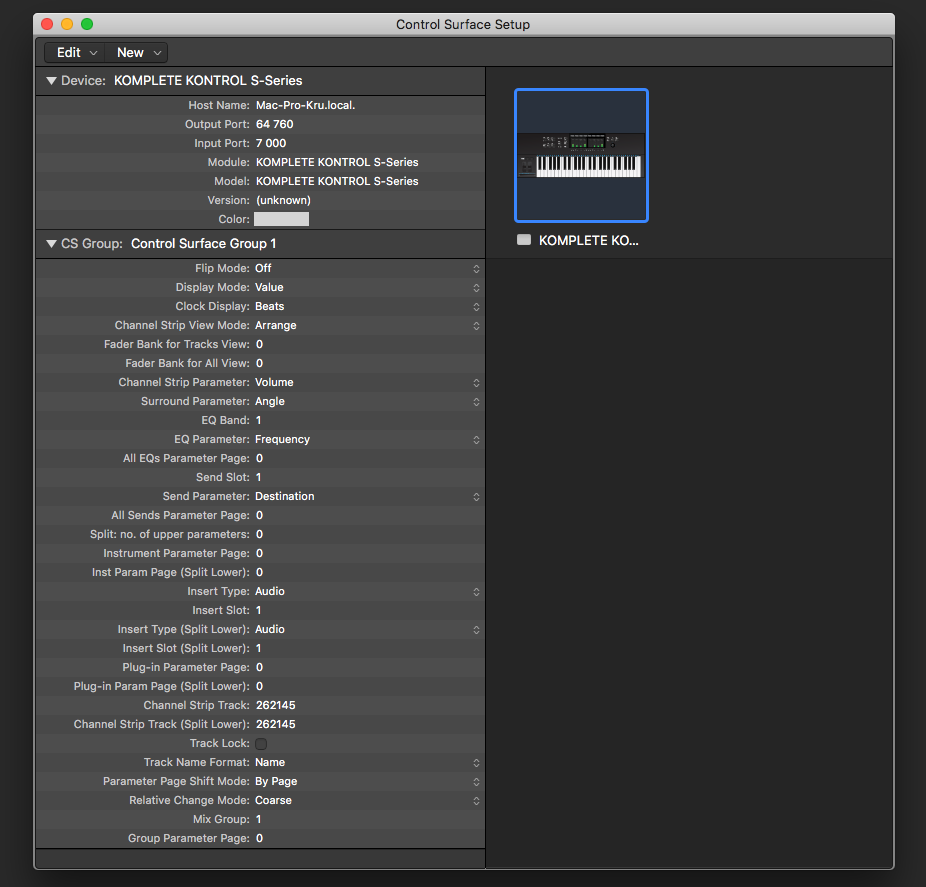The width and height of the screenshot is (926, 887).
Task: Click the Device name KOMPLETE KONTROL S-Series header
Action: (208, 80)
